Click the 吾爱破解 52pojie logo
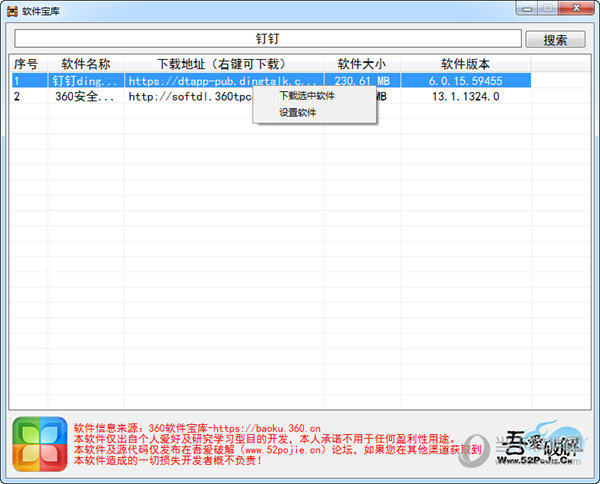Screen dimensions: 600x484 pyautogui.click(x=540, y=444)
